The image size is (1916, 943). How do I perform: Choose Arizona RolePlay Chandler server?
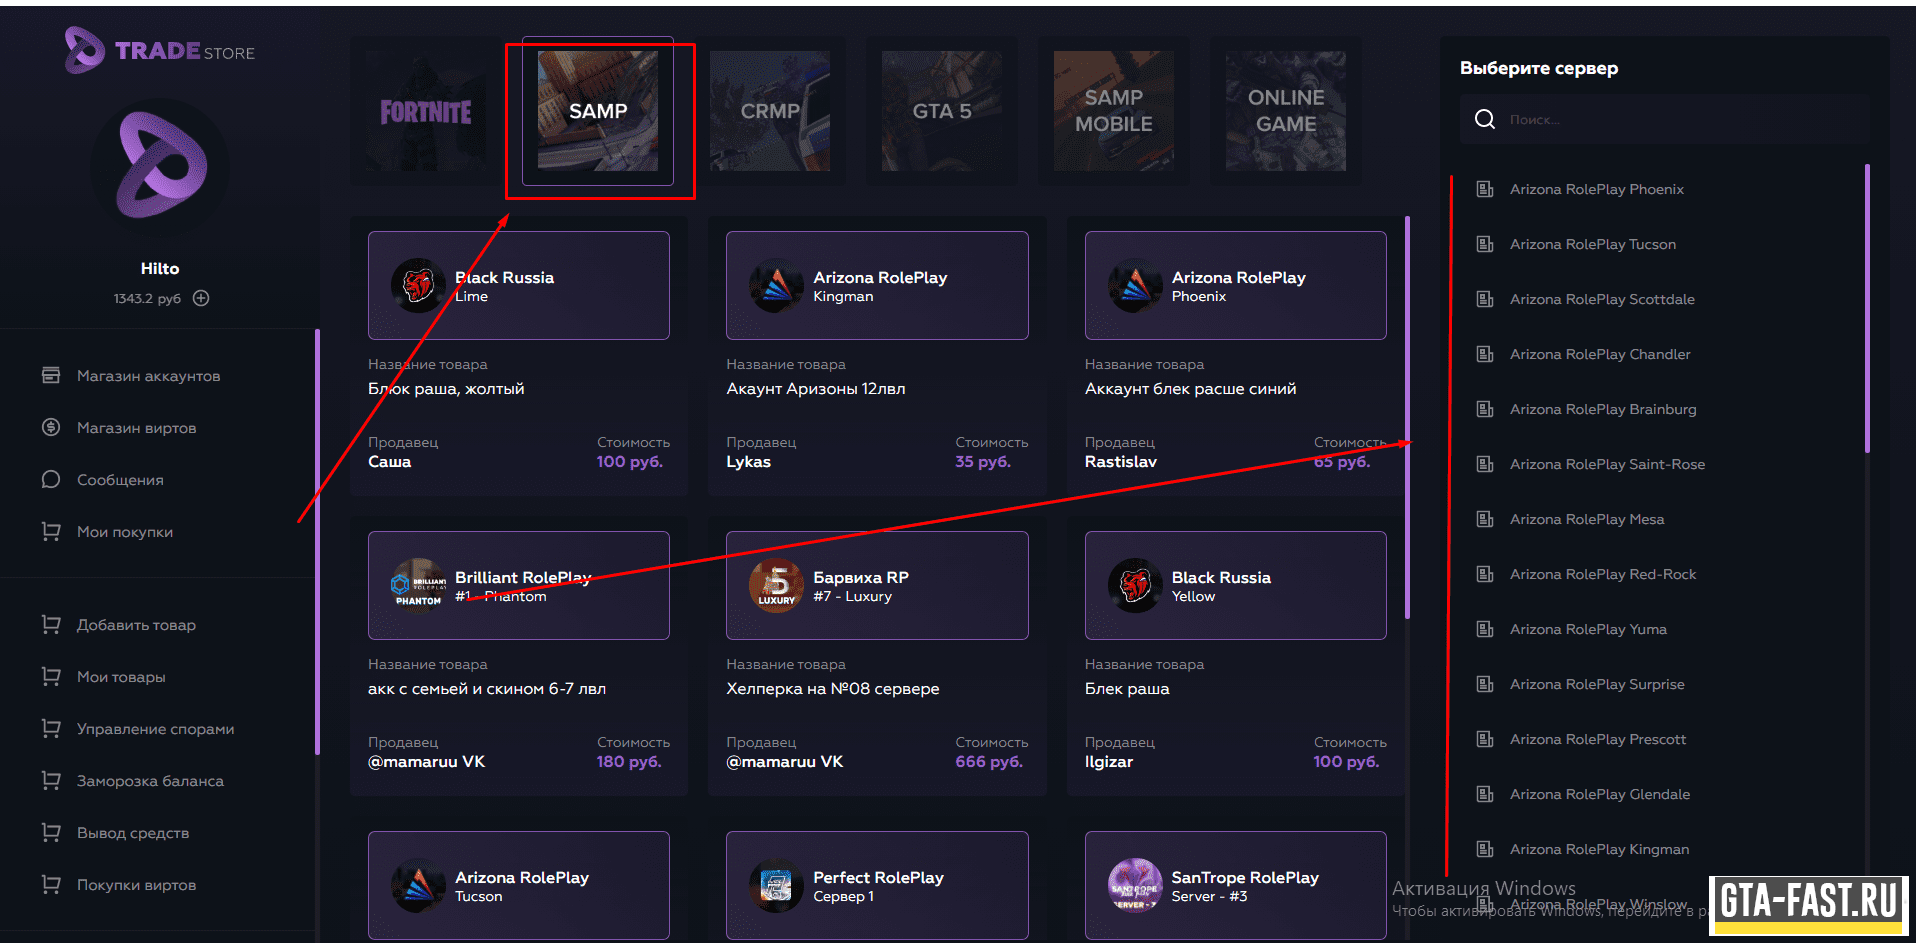(1600, 354)
